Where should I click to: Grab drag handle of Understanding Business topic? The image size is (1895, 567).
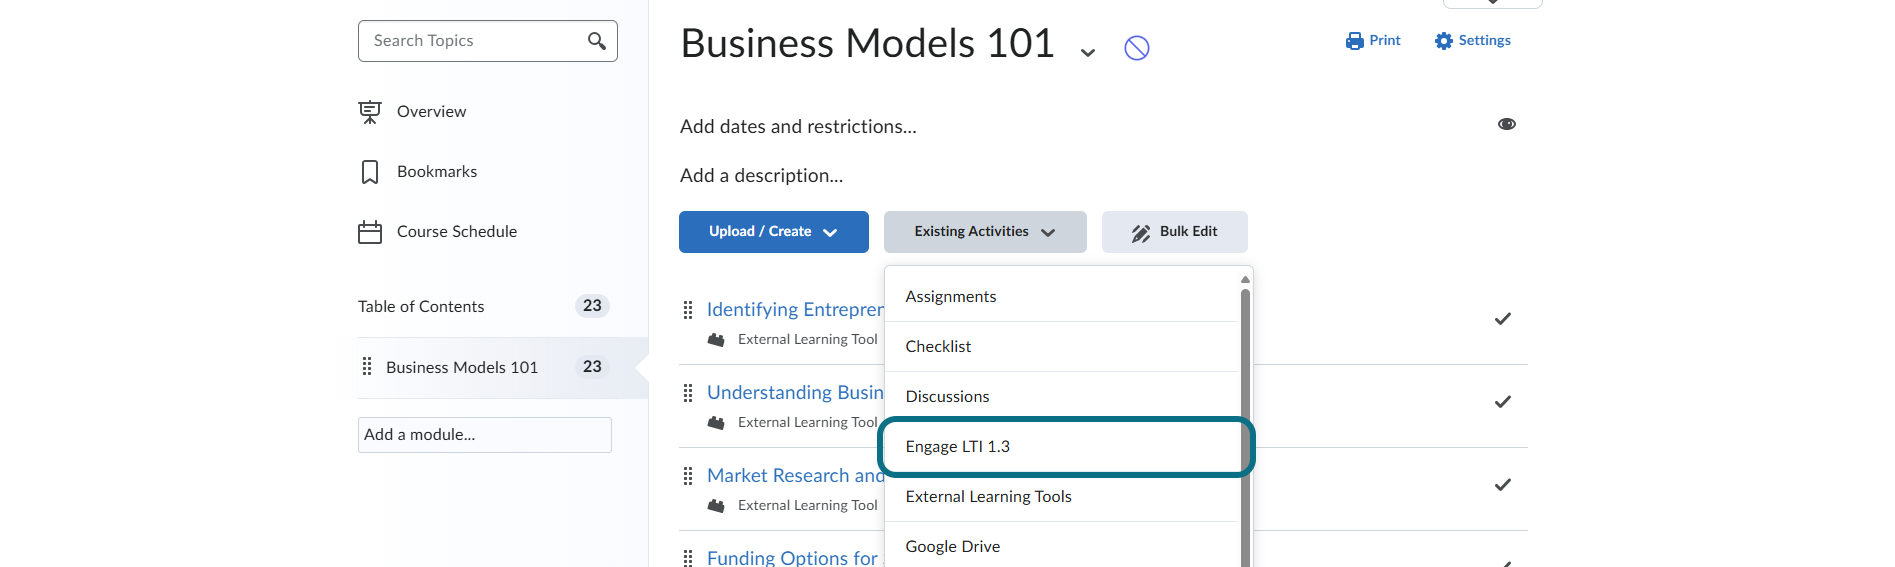pos(688,393)
